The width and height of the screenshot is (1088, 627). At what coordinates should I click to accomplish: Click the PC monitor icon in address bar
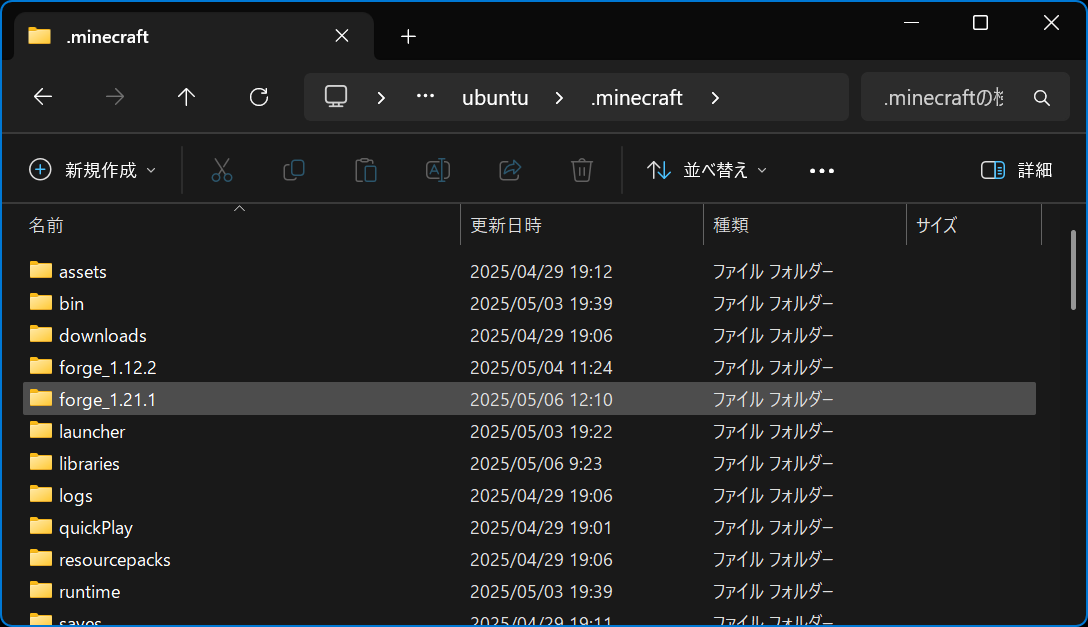pyautogui.click(x=336, y=96)
